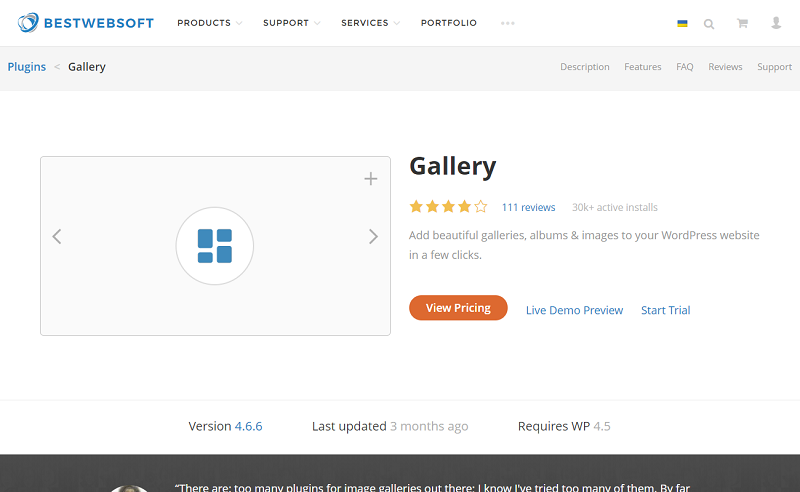Expand the gallery image with plus icon

pyautogui.click(x=371, y=179)
